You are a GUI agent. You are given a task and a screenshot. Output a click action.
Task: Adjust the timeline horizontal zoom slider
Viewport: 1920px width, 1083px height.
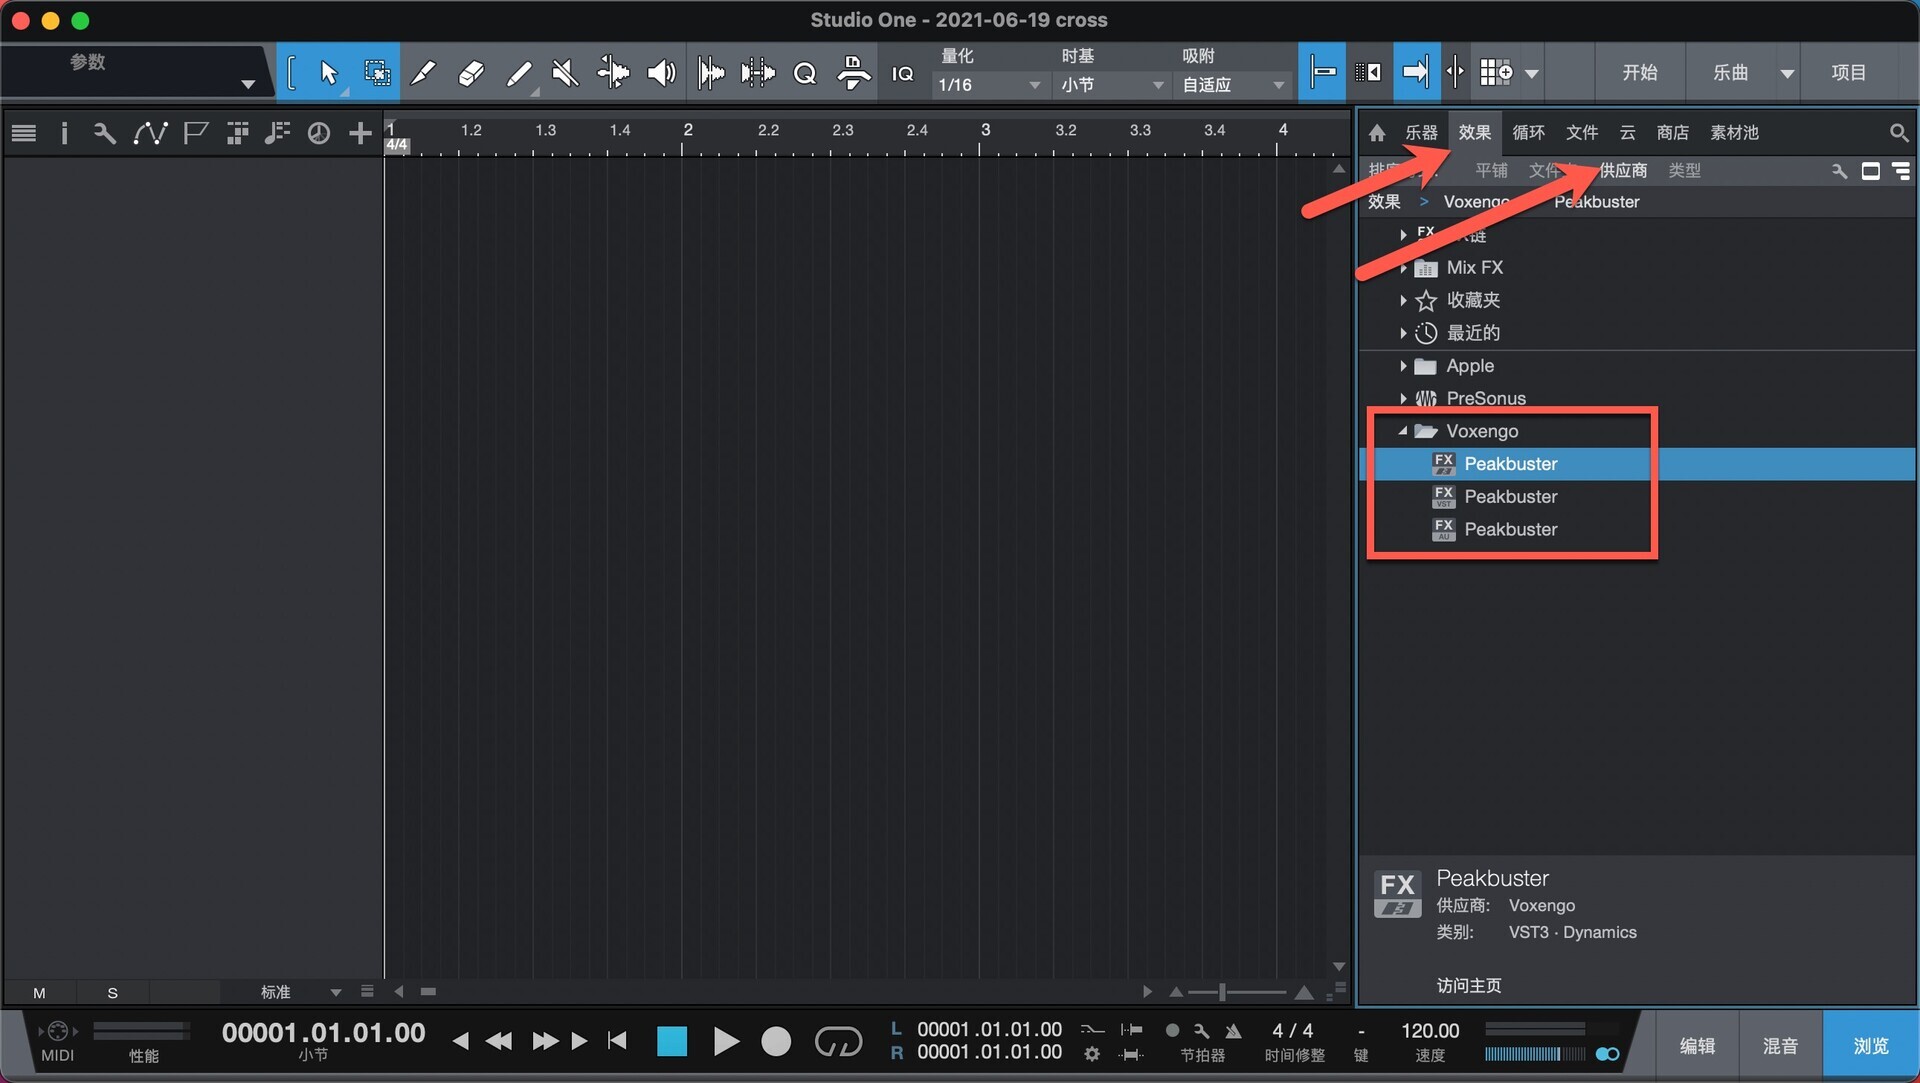point(1223,992)
